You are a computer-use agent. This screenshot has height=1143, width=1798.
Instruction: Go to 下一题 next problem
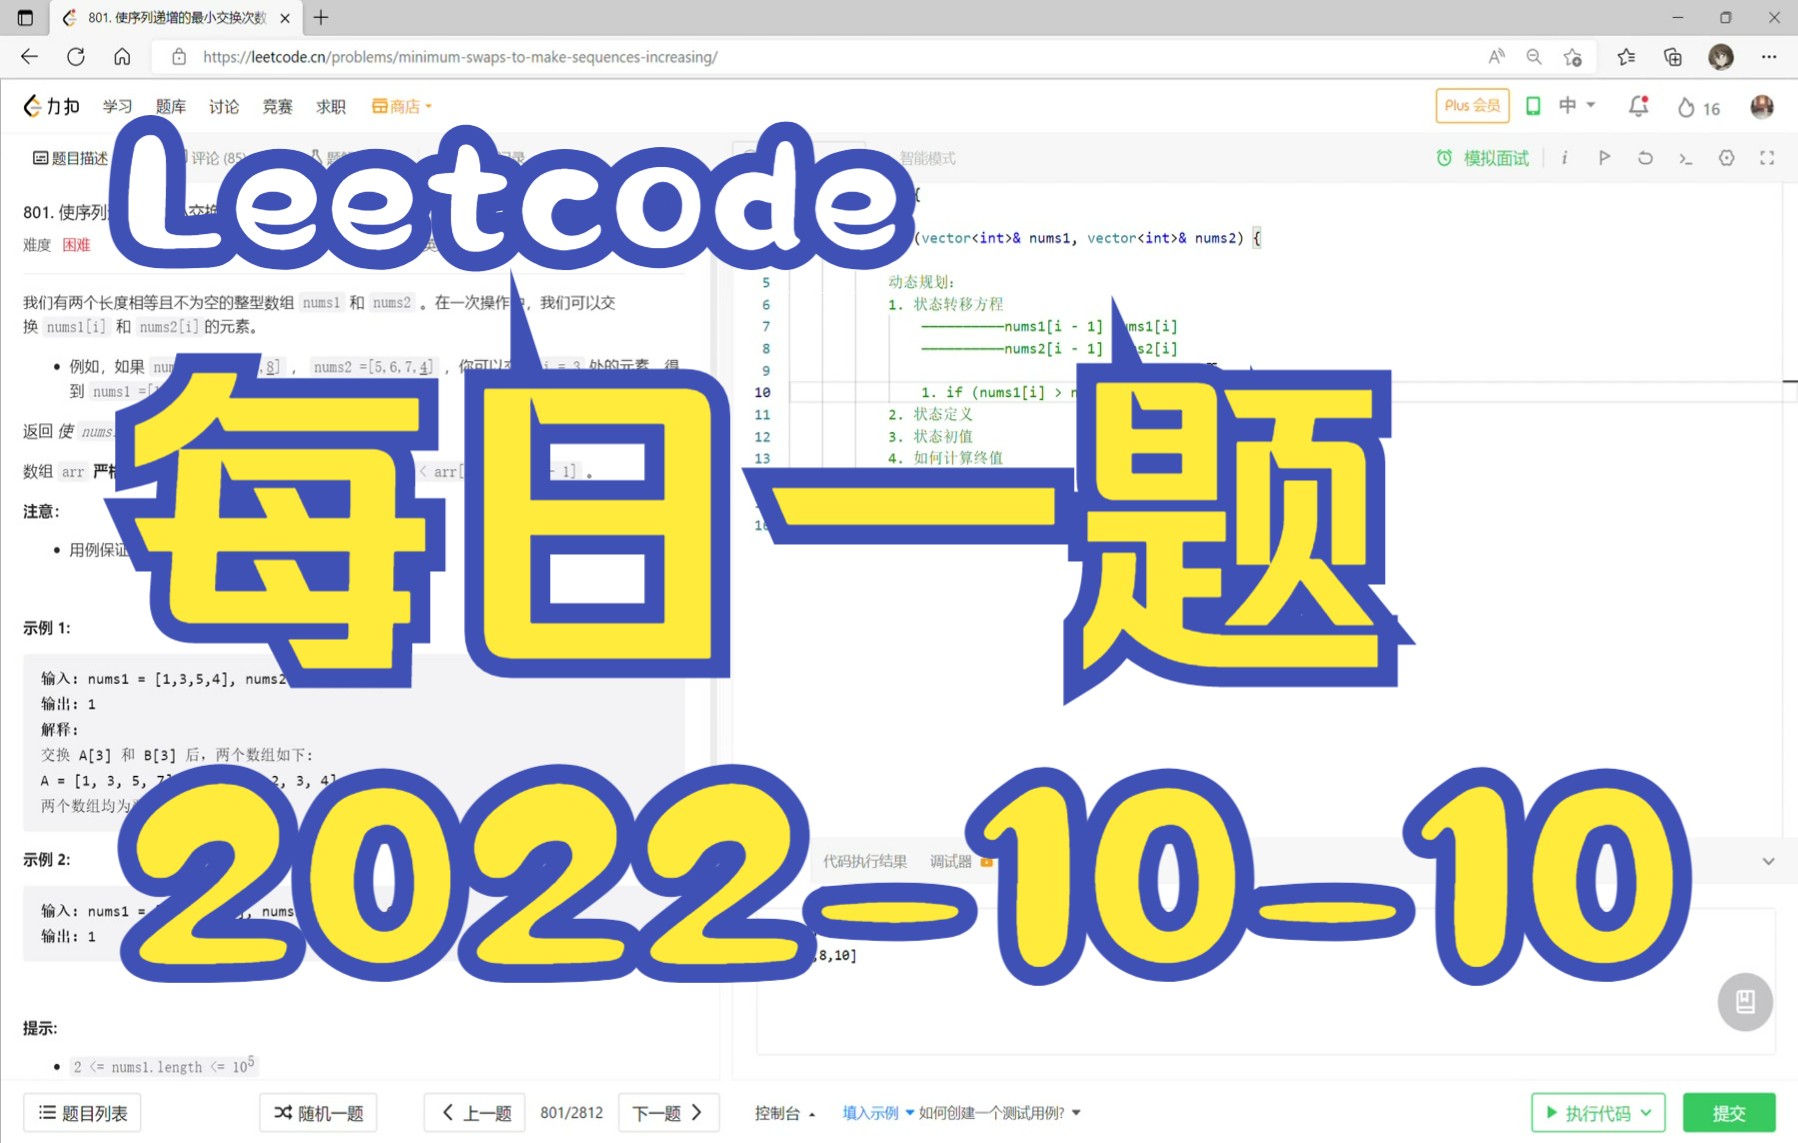point(668,1113)
